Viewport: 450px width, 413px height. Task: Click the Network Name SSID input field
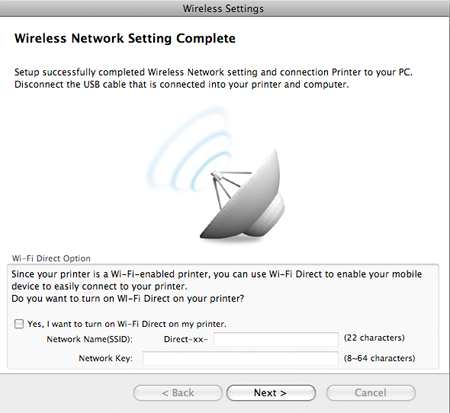pos(276,339)
